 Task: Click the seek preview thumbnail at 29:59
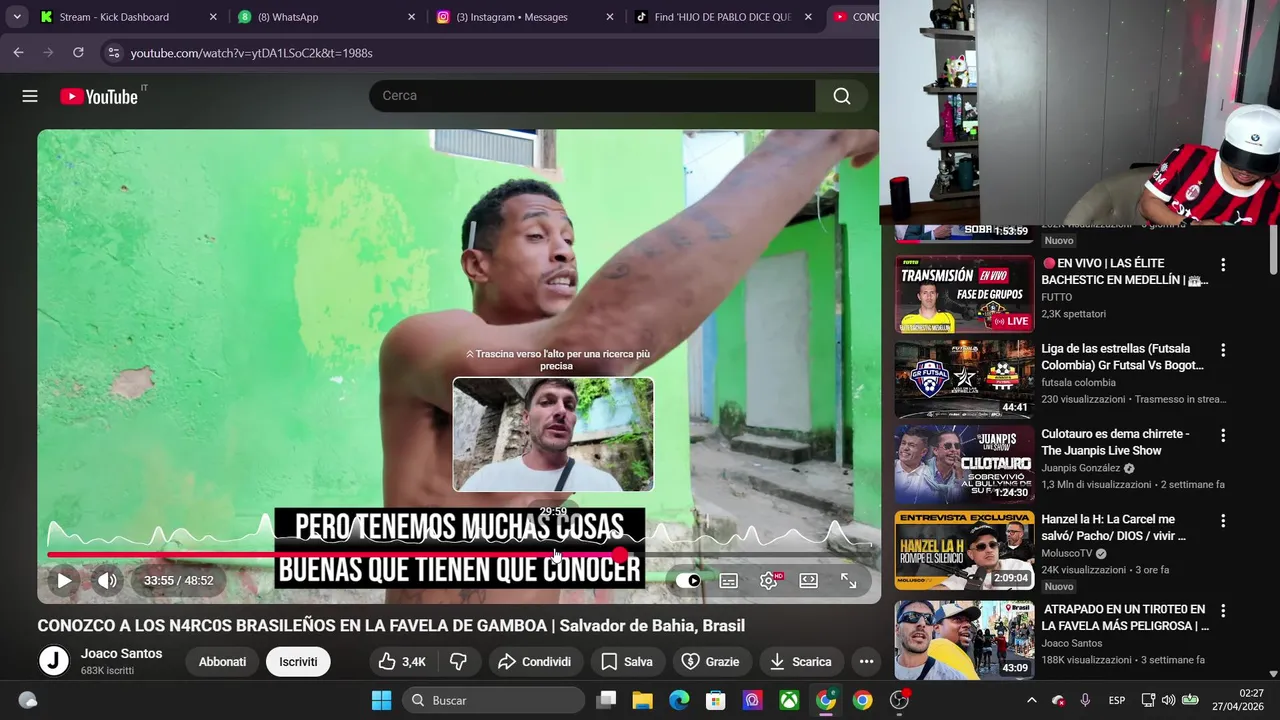tap(553, 434)
